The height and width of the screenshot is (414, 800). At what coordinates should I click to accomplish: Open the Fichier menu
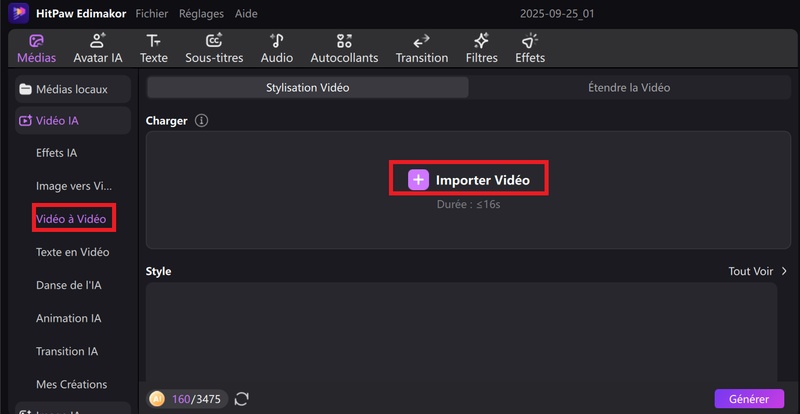click(x=151, y=14)
